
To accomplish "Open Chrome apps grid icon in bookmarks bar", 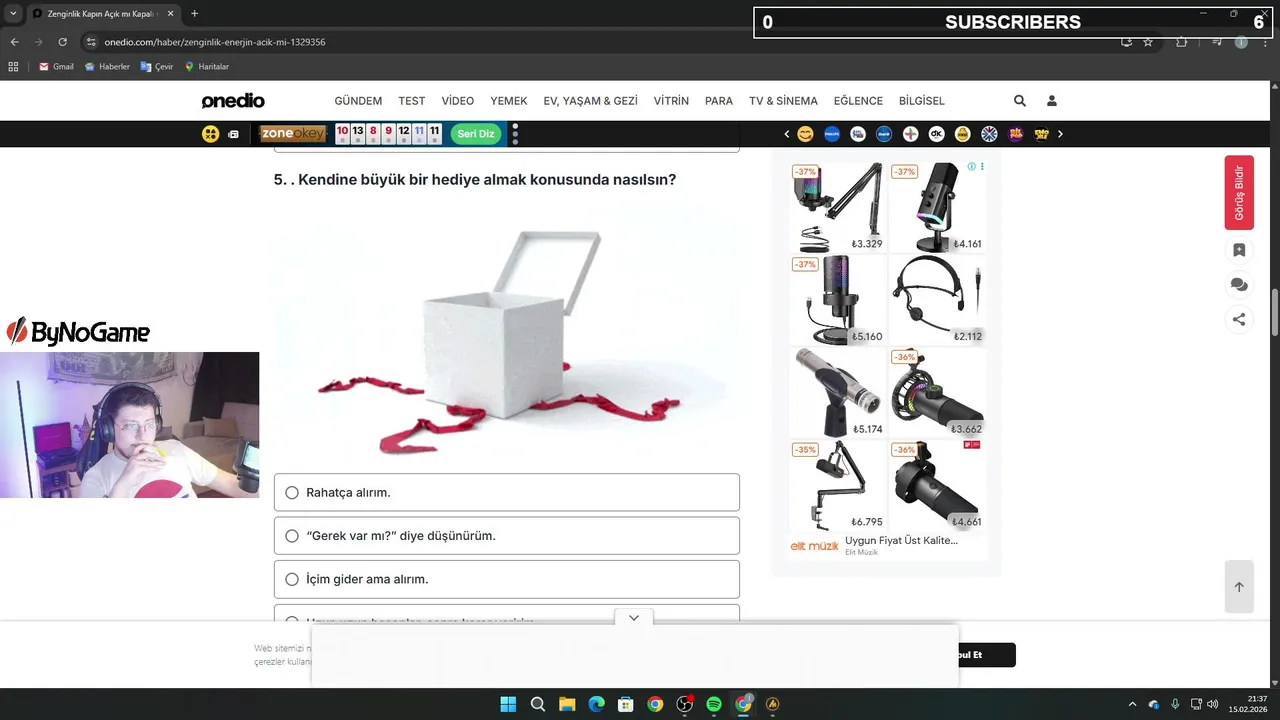I will click(x=13, y=67).
